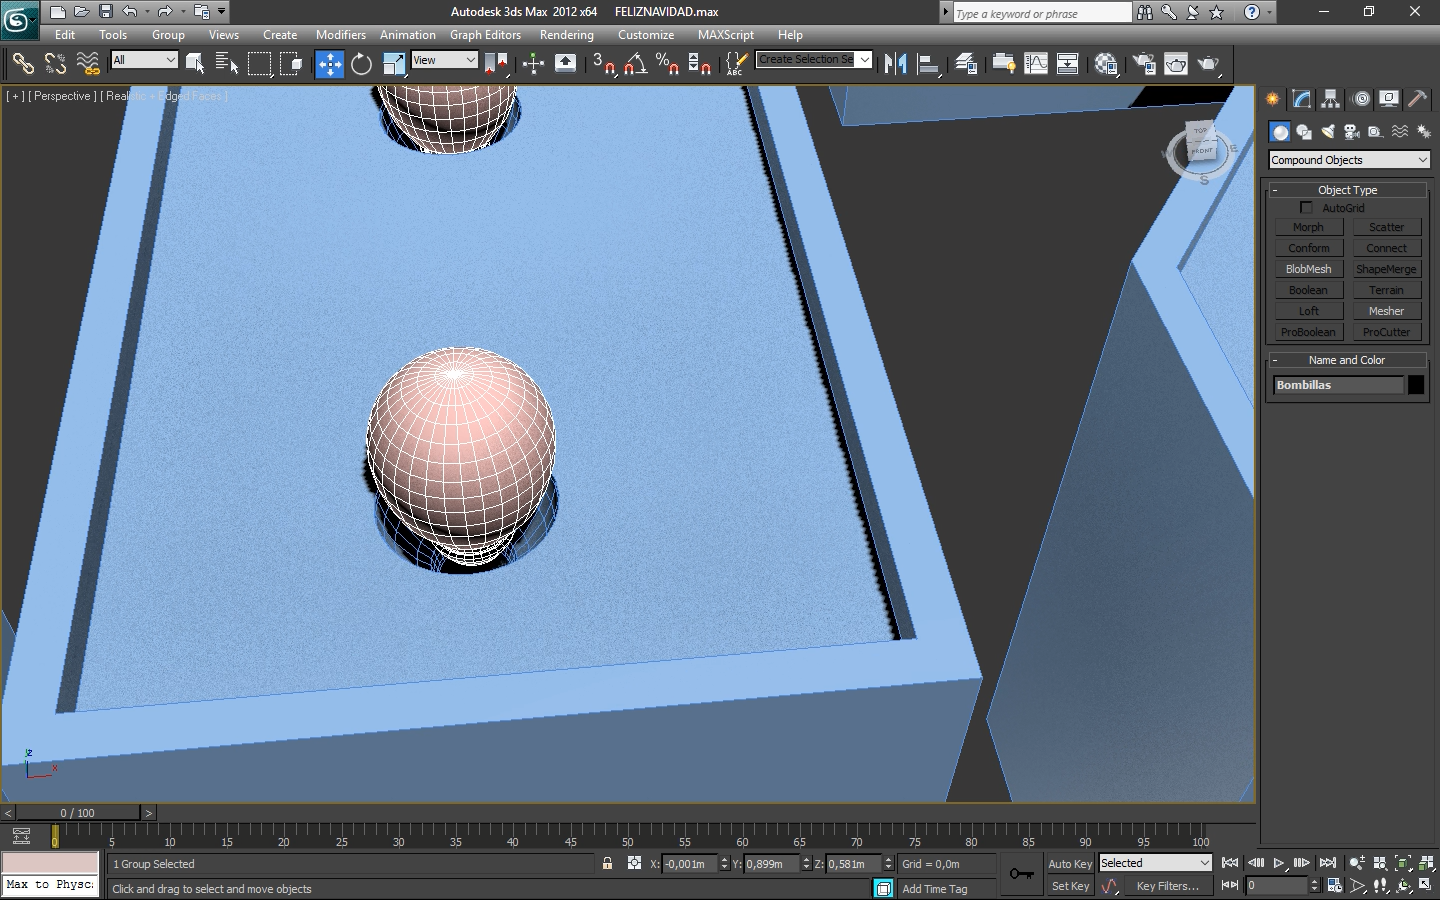Open the Manage Layers dialog
Screen dimensions: 1440x900
click(x=966, y=64)
